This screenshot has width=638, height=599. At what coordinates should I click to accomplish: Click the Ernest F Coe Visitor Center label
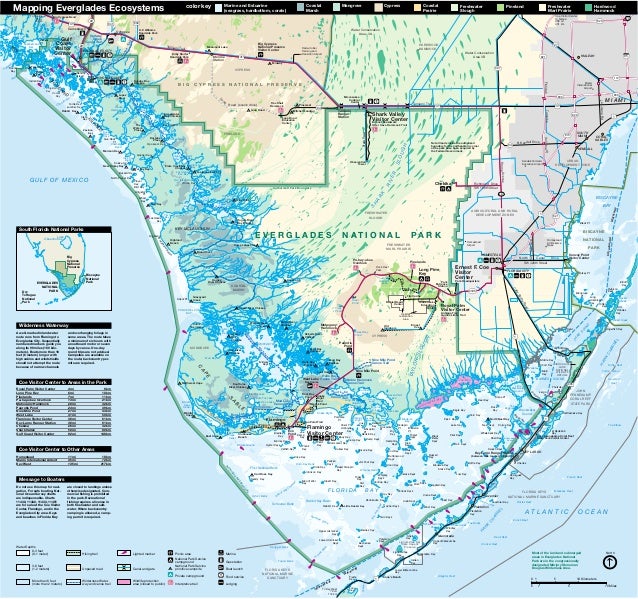click(472, 272)
